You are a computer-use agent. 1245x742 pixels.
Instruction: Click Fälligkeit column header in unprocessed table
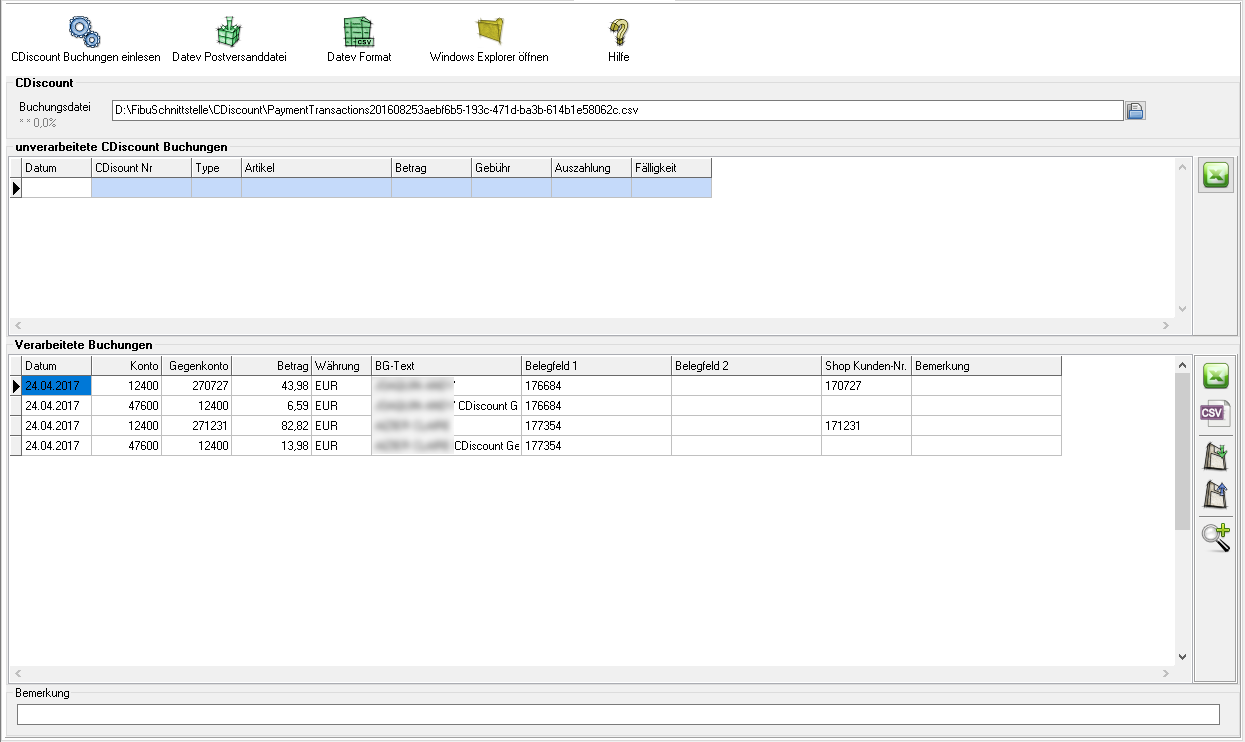[670, 168]
